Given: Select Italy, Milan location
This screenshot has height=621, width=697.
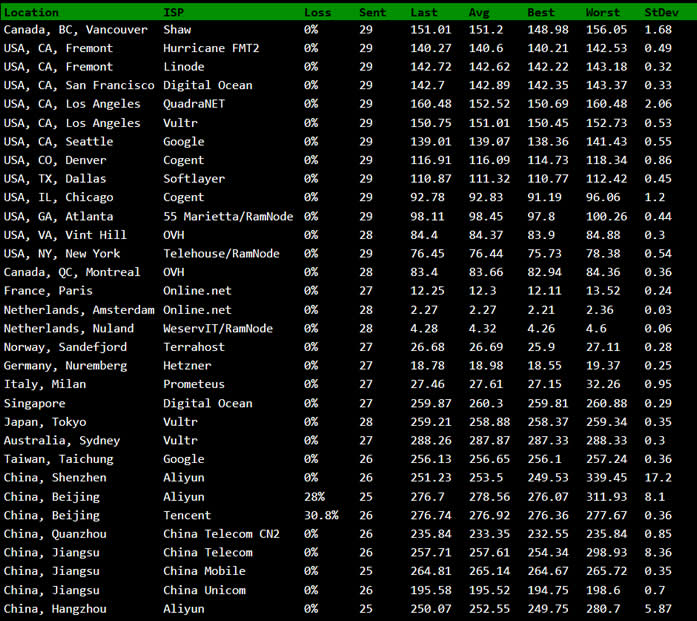Looking at the screenshot, I should pos(45,384).
